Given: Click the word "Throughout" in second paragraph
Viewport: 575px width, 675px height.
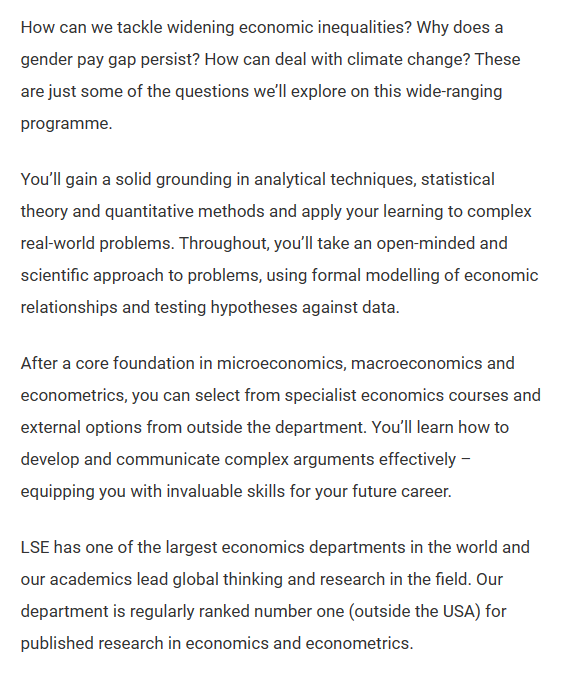Looking at the screenshot, I should (x=224, y=244).
